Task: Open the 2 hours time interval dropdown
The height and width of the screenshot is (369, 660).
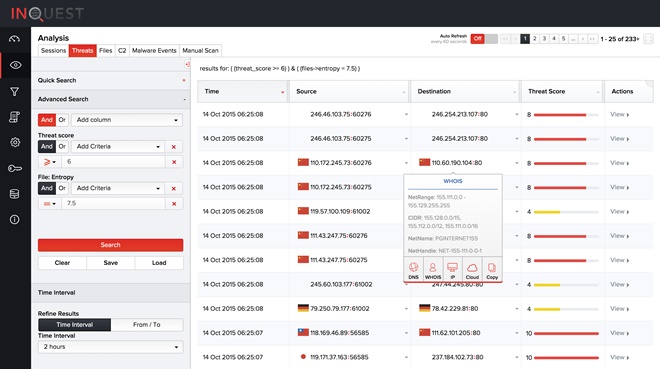Action: click(x=110, y=347)
